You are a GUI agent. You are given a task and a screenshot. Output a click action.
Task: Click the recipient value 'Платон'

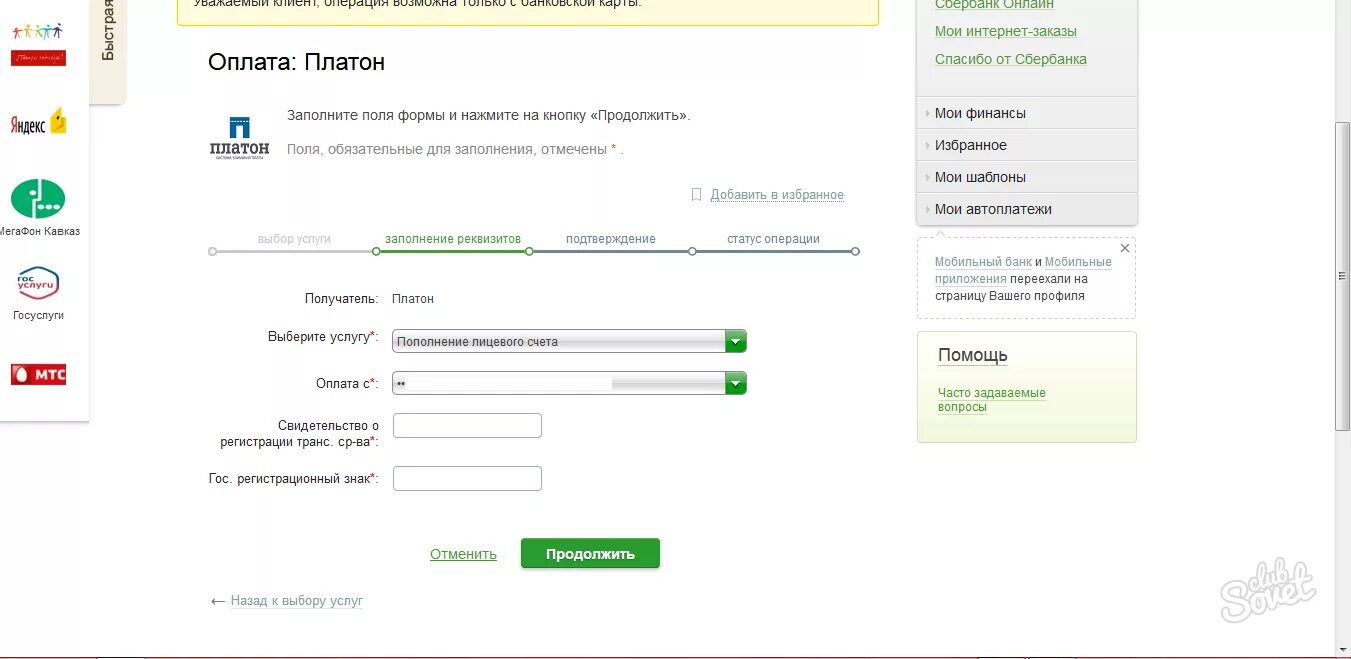(413, 299)
